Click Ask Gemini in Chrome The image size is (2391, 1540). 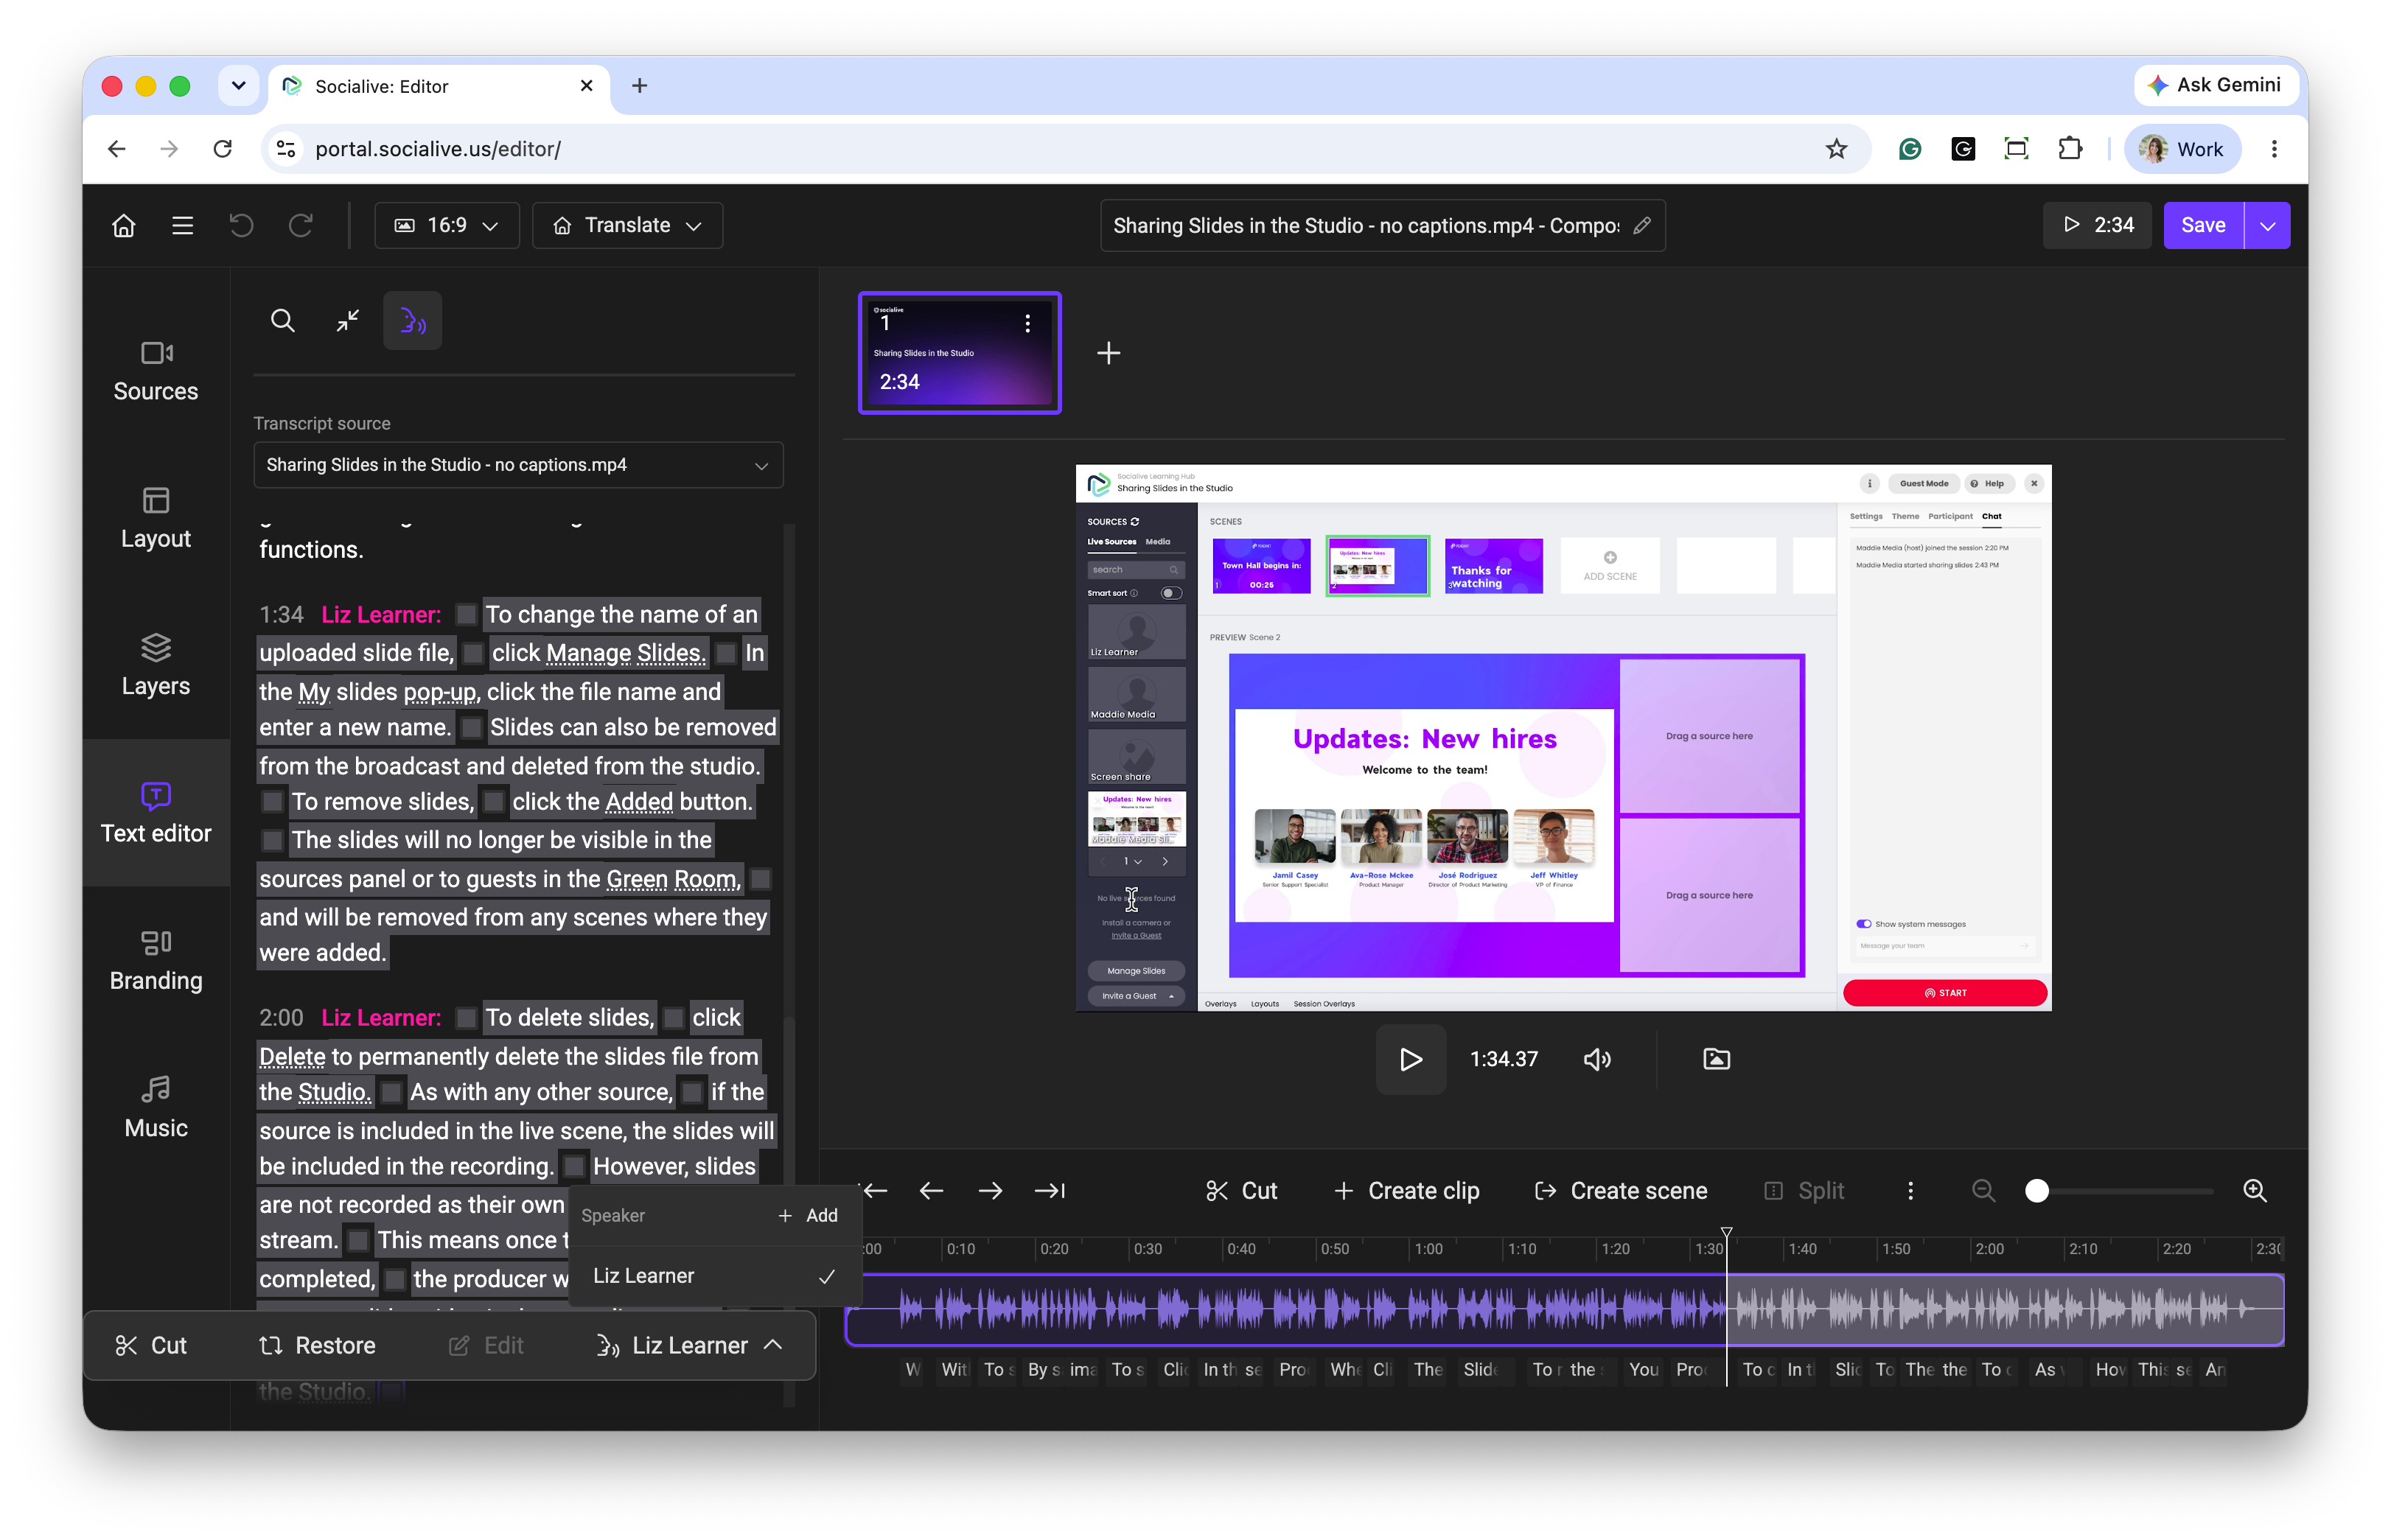2216,86
